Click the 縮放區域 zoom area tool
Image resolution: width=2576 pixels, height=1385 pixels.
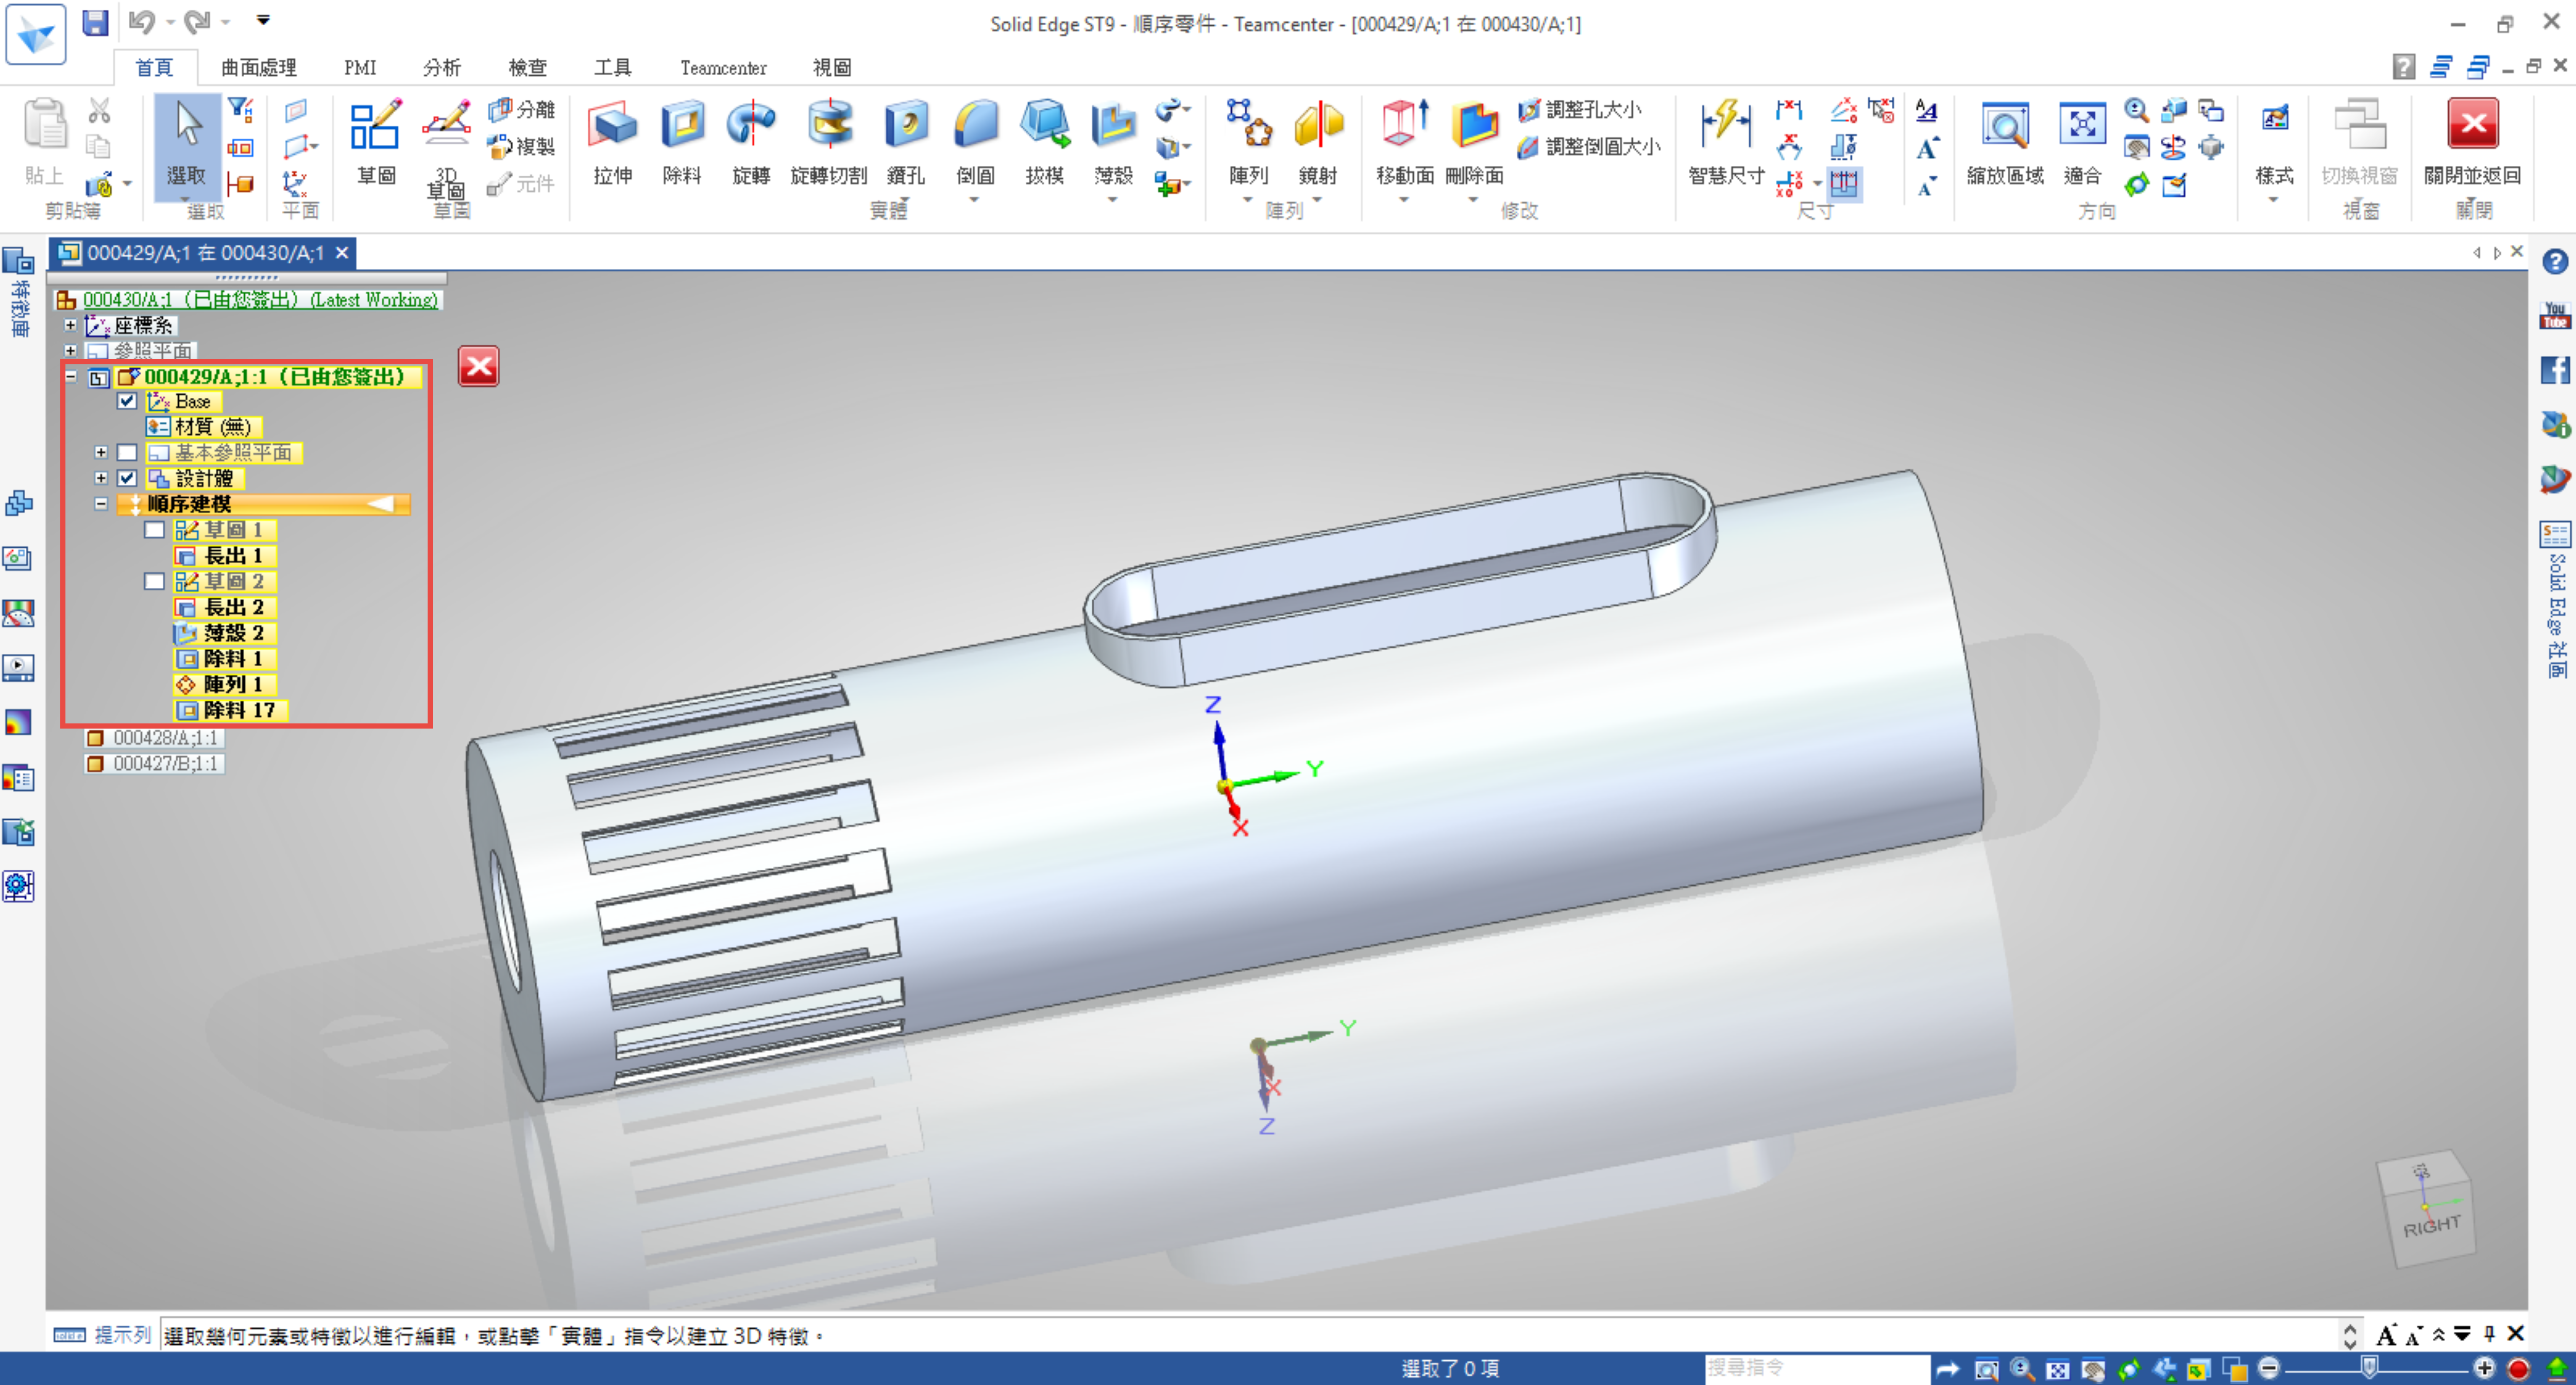pos(2005,141)
